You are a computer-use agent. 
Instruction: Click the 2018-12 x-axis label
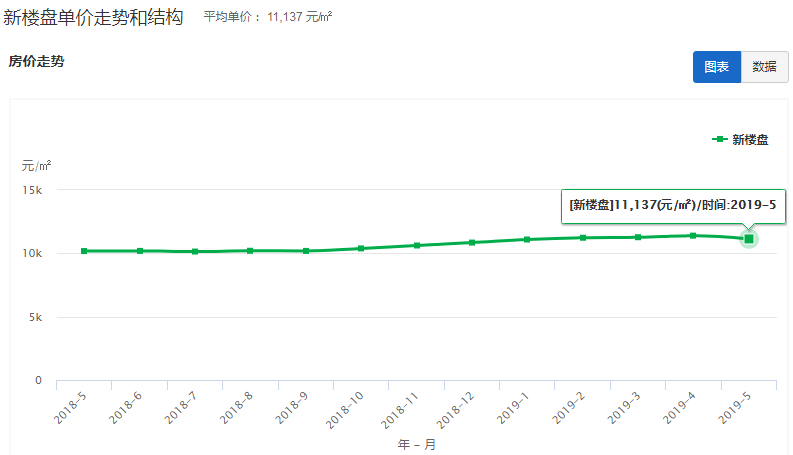pyautogui.click(x=455, y=411)
